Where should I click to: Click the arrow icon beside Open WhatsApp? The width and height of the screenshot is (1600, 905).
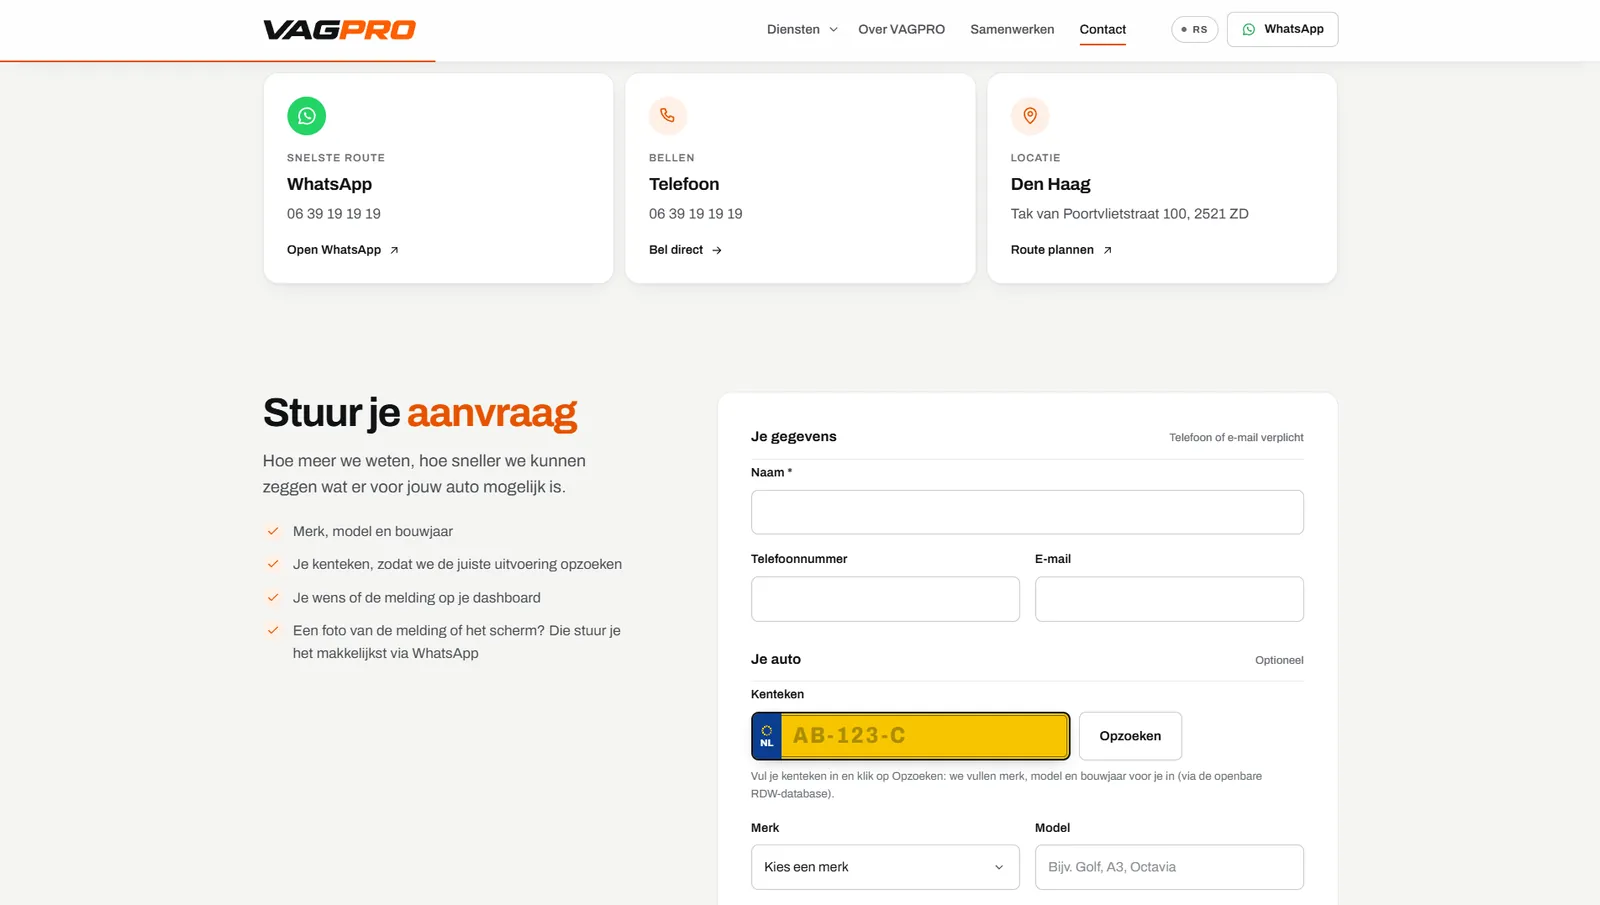[x=394, y=250]
